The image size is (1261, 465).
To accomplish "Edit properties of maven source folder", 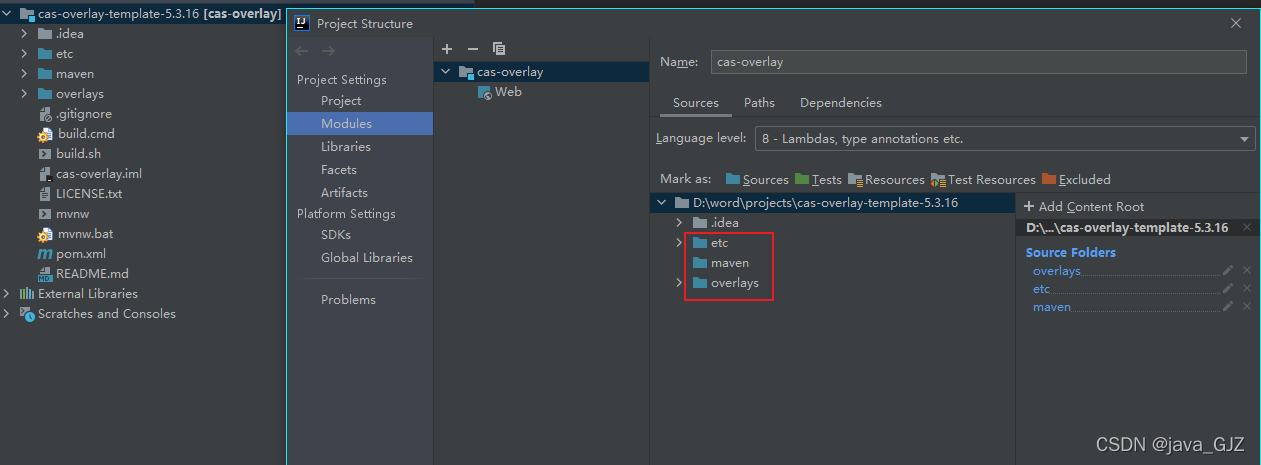I will 1228,307.
